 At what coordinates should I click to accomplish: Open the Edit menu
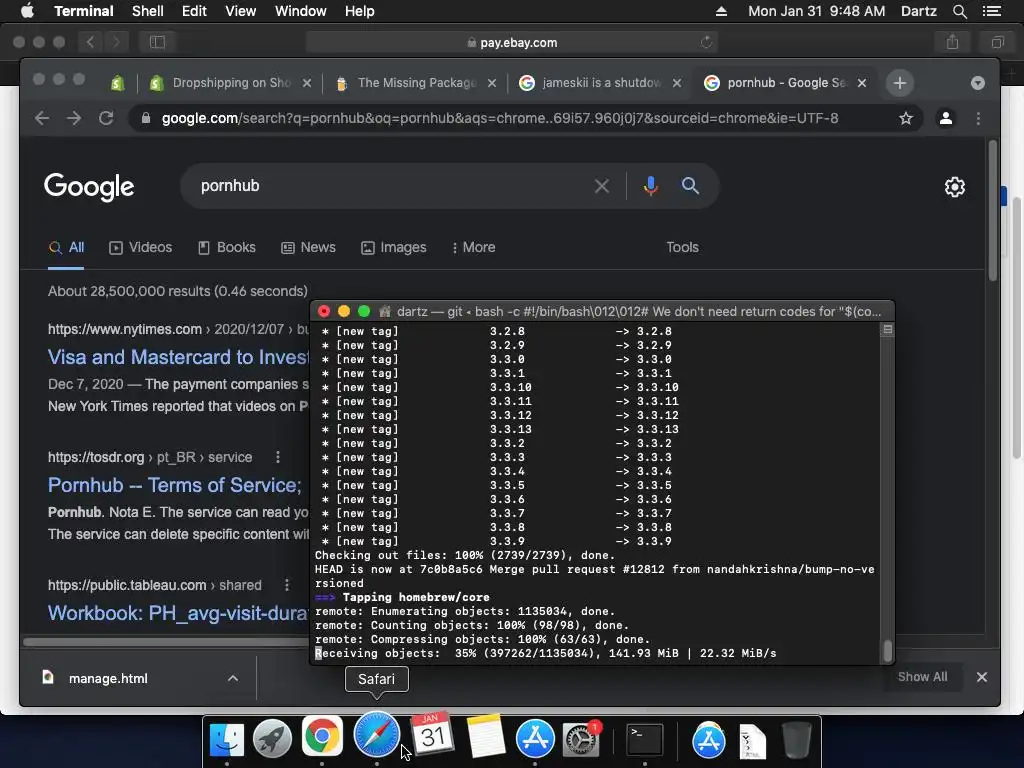pyautogui.click(x=194, y=11)
